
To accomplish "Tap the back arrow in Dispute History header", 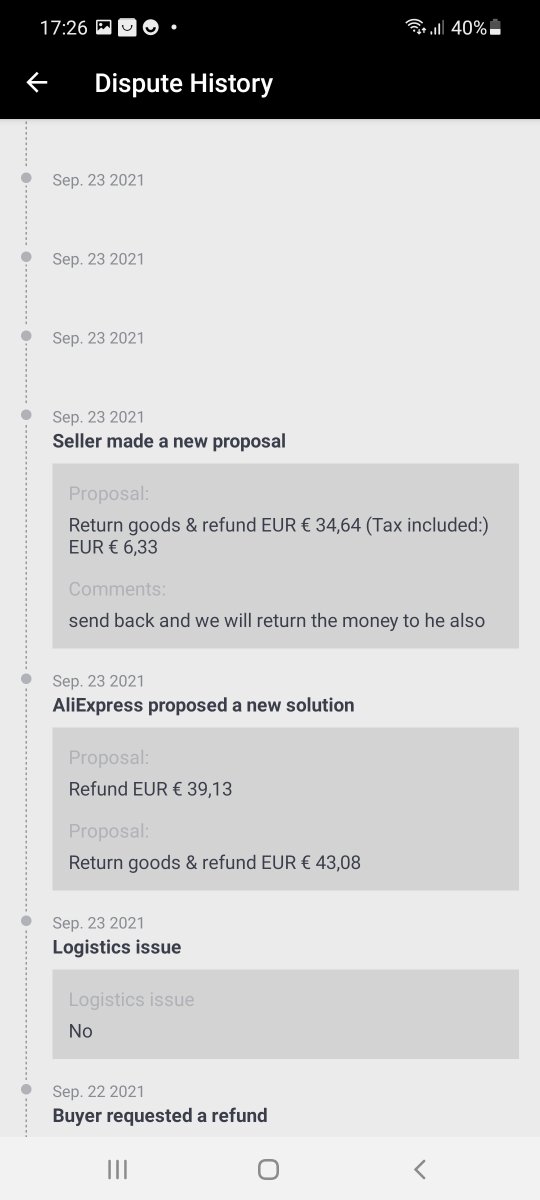I will (x=37, y=83).
